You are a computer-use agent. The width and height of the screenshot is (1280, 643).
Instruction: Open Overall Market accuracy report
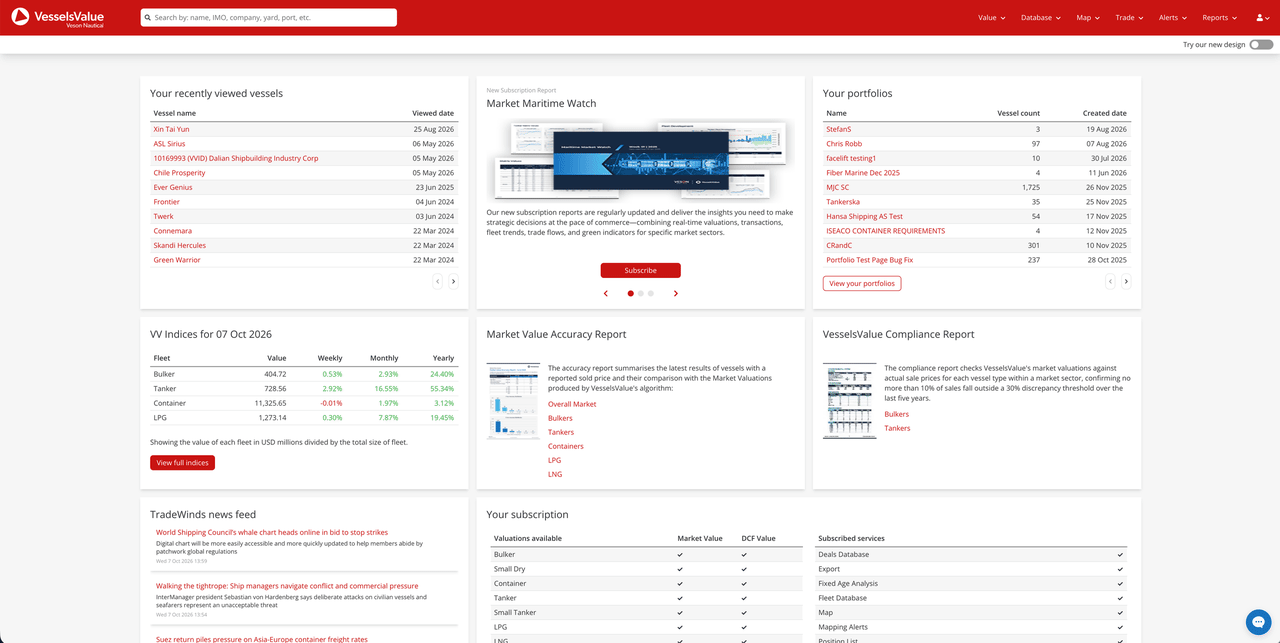[572, 404]
